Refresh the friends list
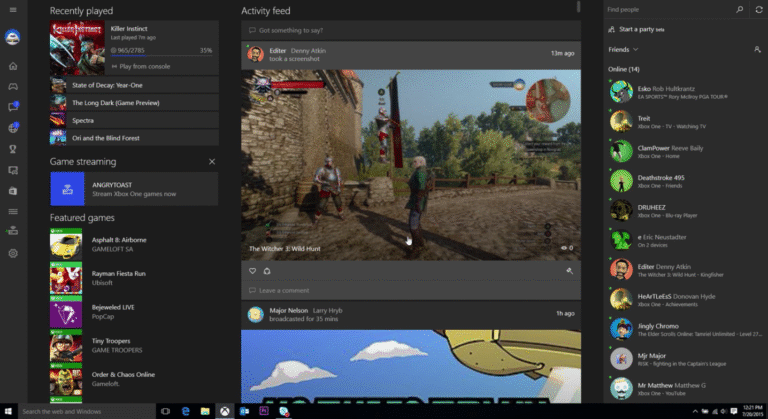The height and width of the screenshot is (419, 768). coord(759,9)
